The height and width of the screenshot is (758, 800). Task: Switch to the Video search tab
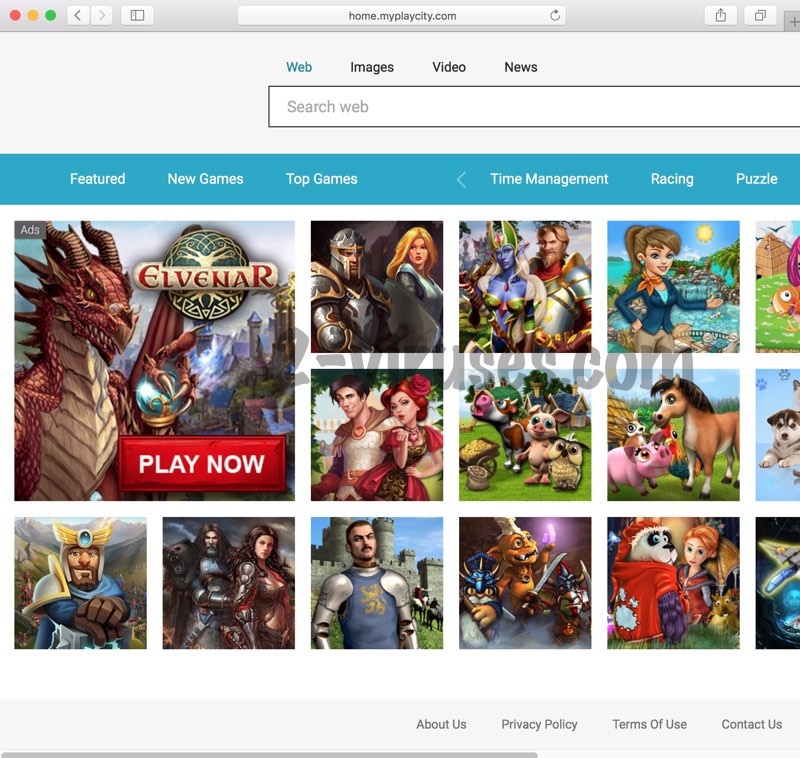[448, 67]
